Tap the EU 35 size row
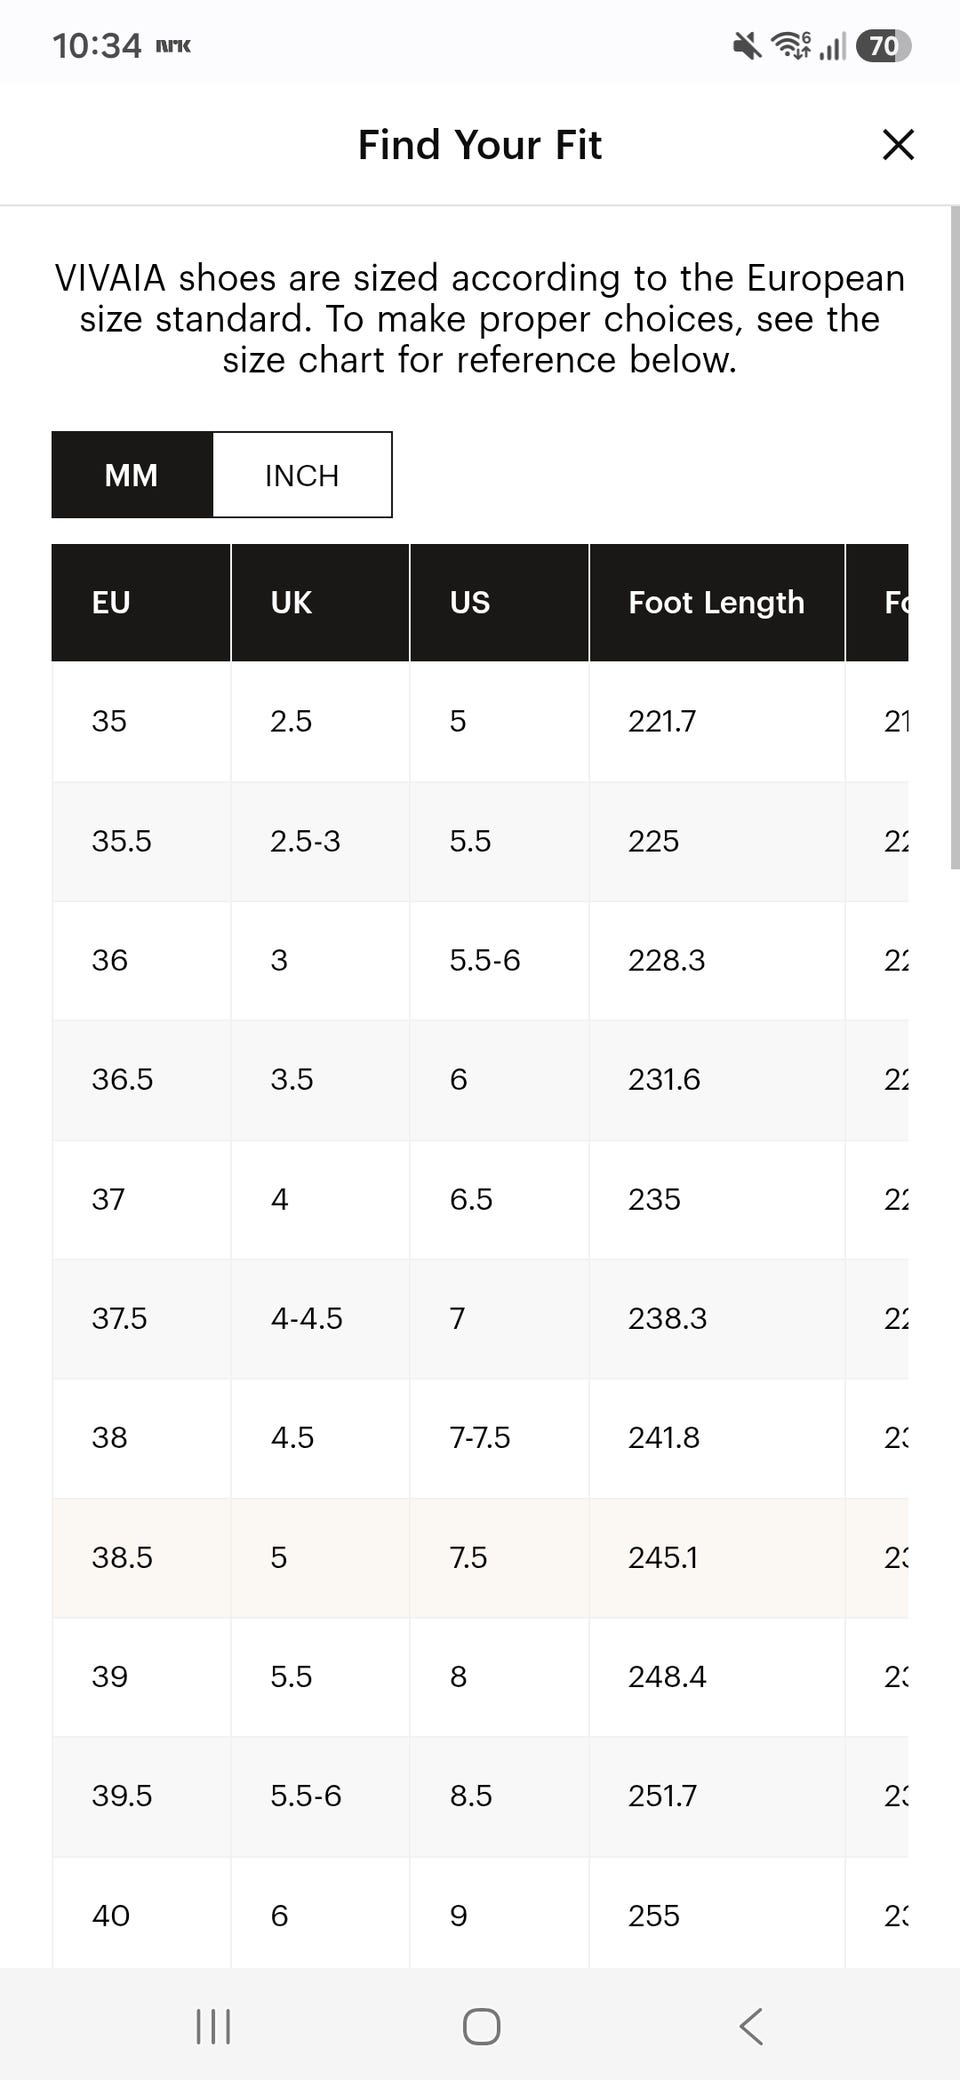 point(480,721)
